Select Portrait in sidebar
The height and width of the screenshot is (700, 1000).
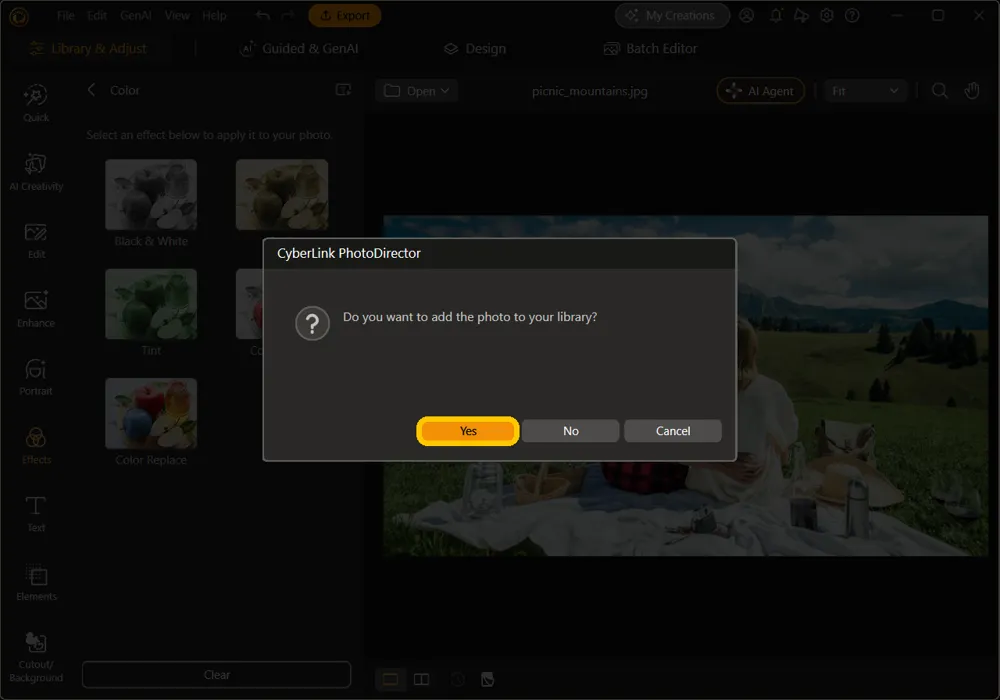36,377
